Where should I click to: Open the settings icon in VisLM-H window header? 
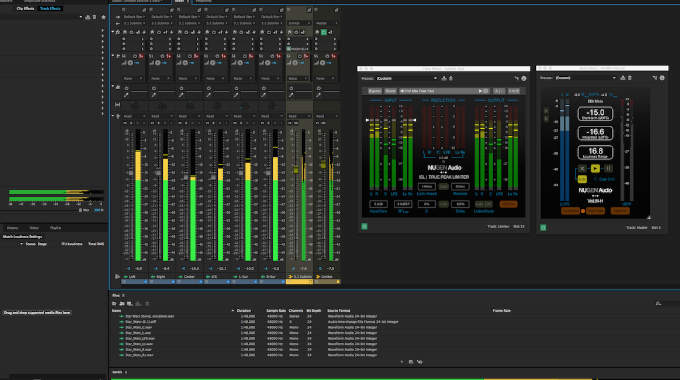662,78
